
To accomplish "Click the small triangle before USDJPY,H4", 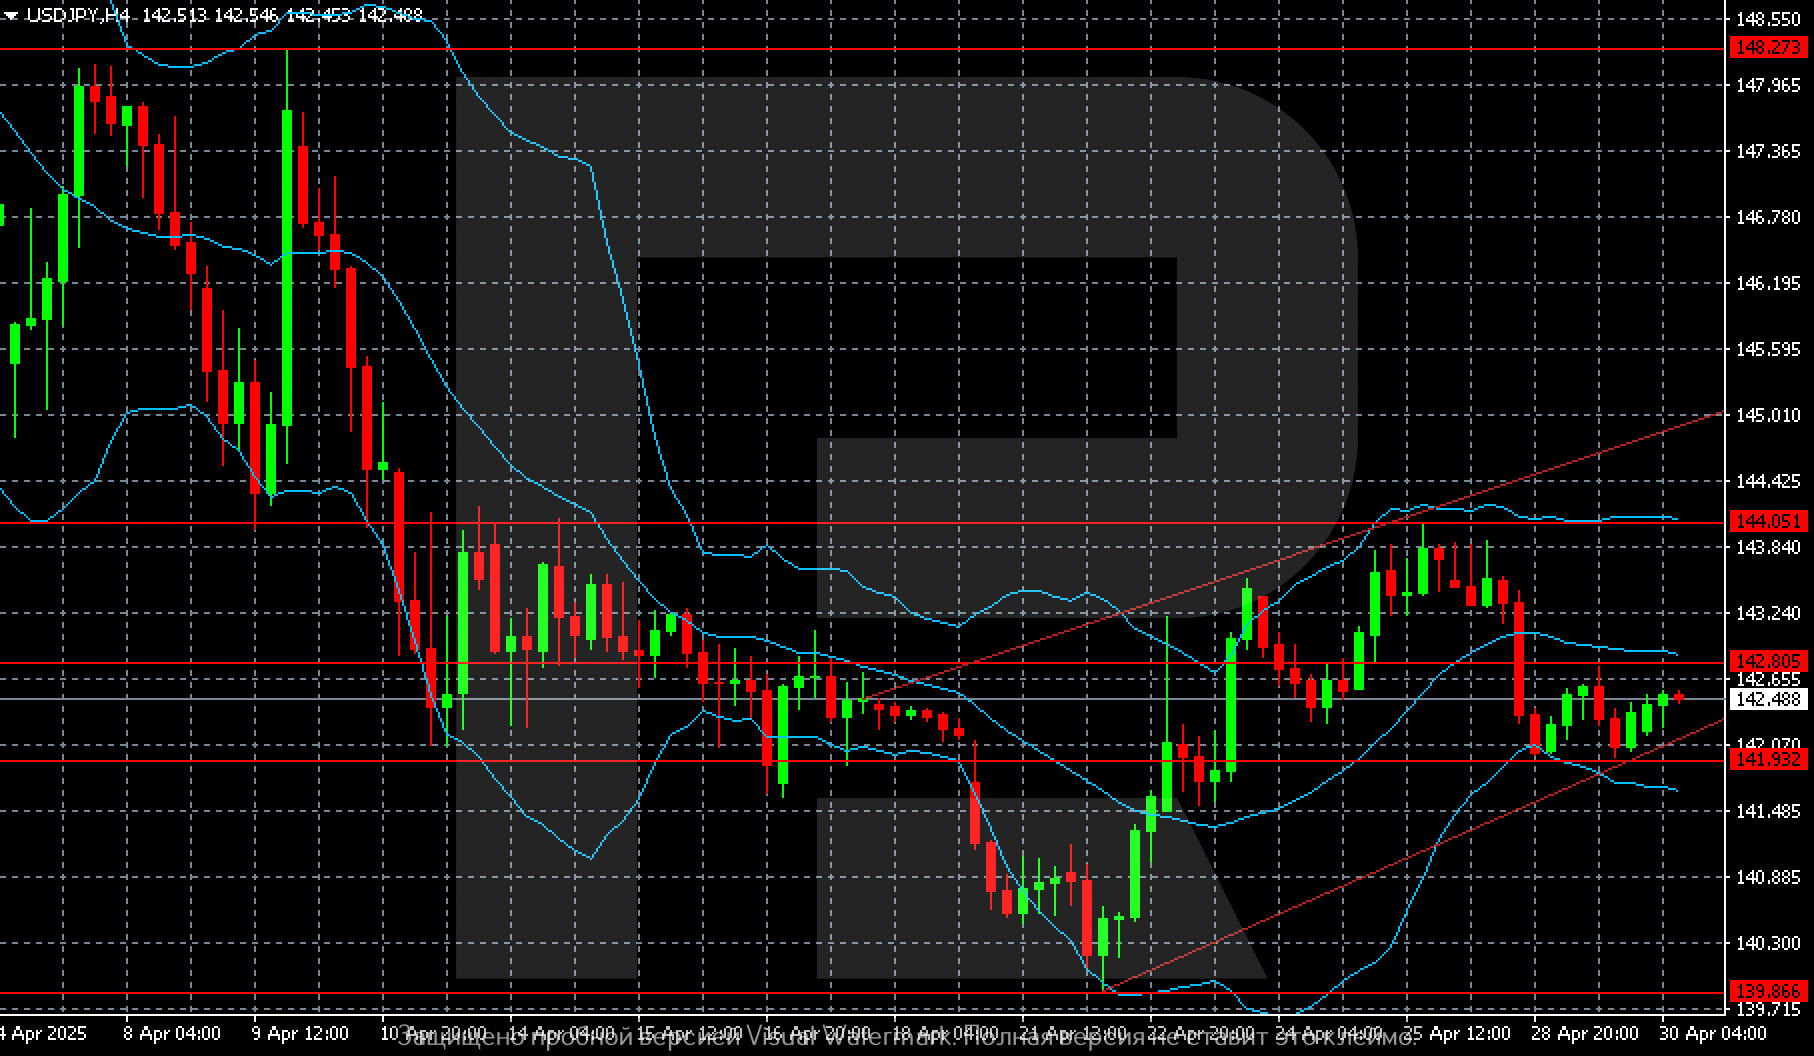I will click(x=11, y=16).
